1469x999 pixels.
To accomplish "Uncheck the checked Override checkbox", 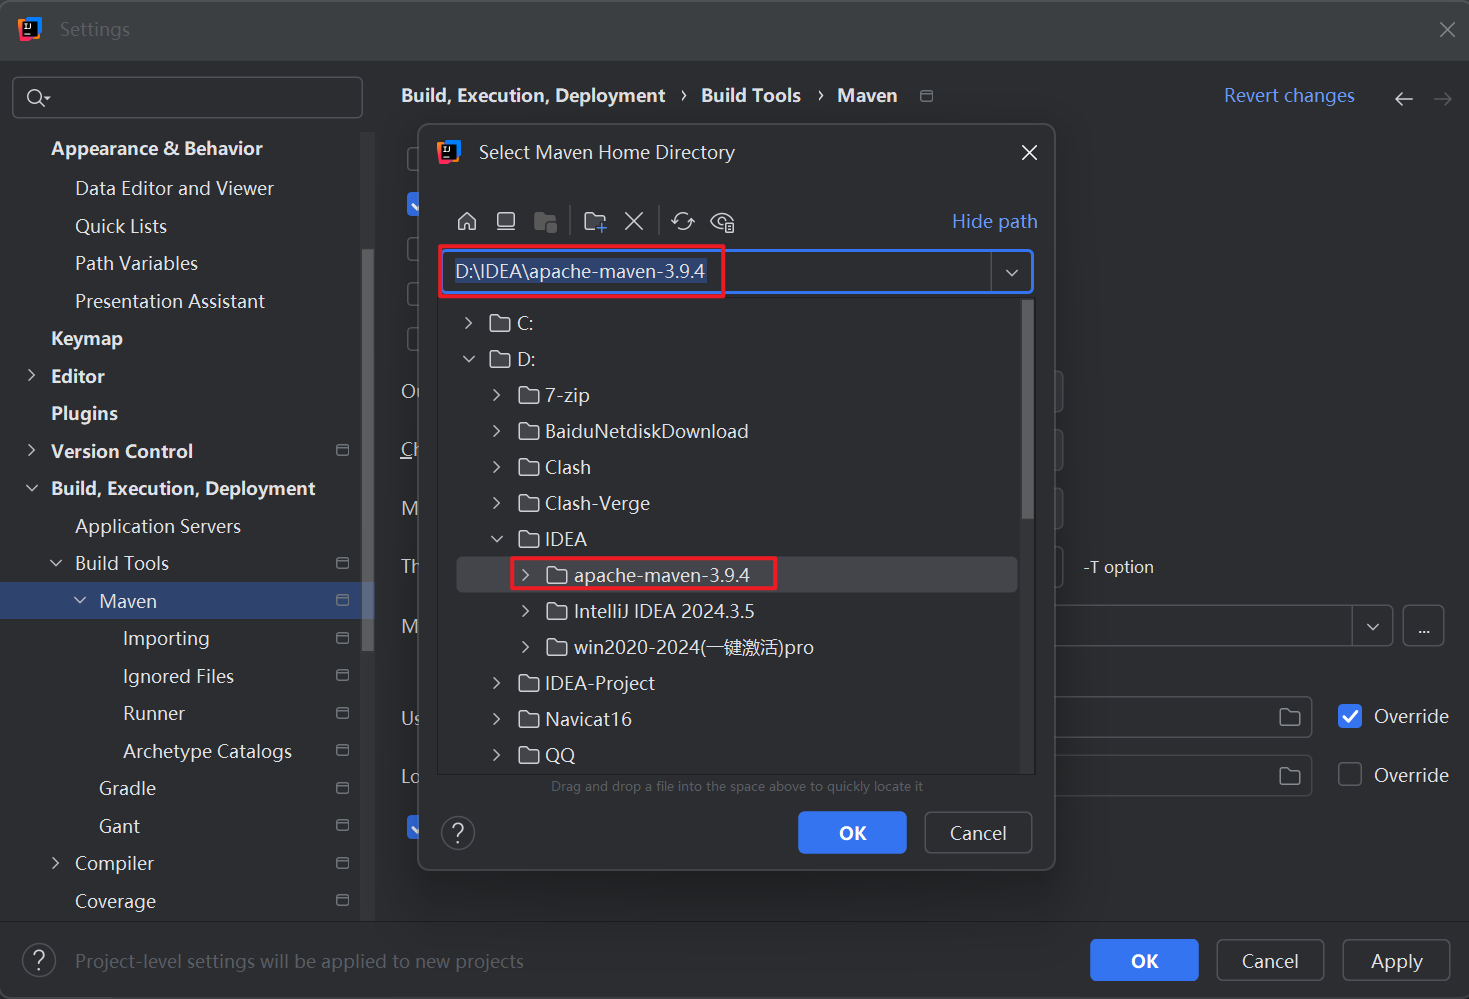I will point(1350,716).
